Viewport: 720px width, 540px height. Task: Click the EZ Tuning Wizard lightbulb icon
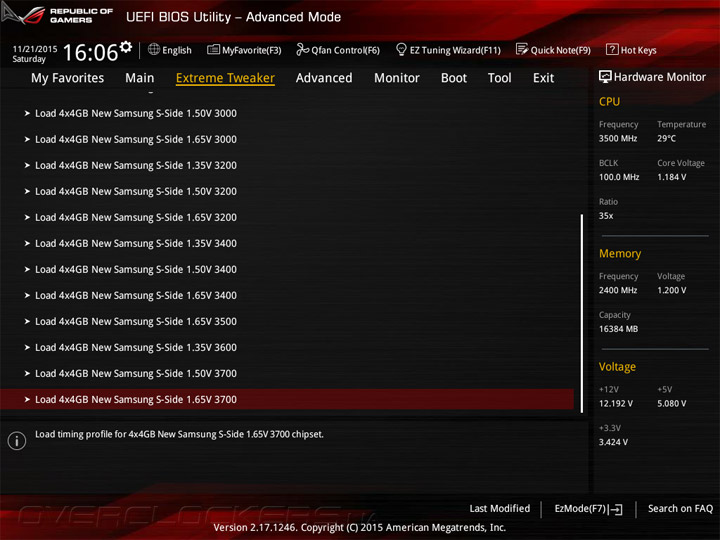[x=401, y=49]
